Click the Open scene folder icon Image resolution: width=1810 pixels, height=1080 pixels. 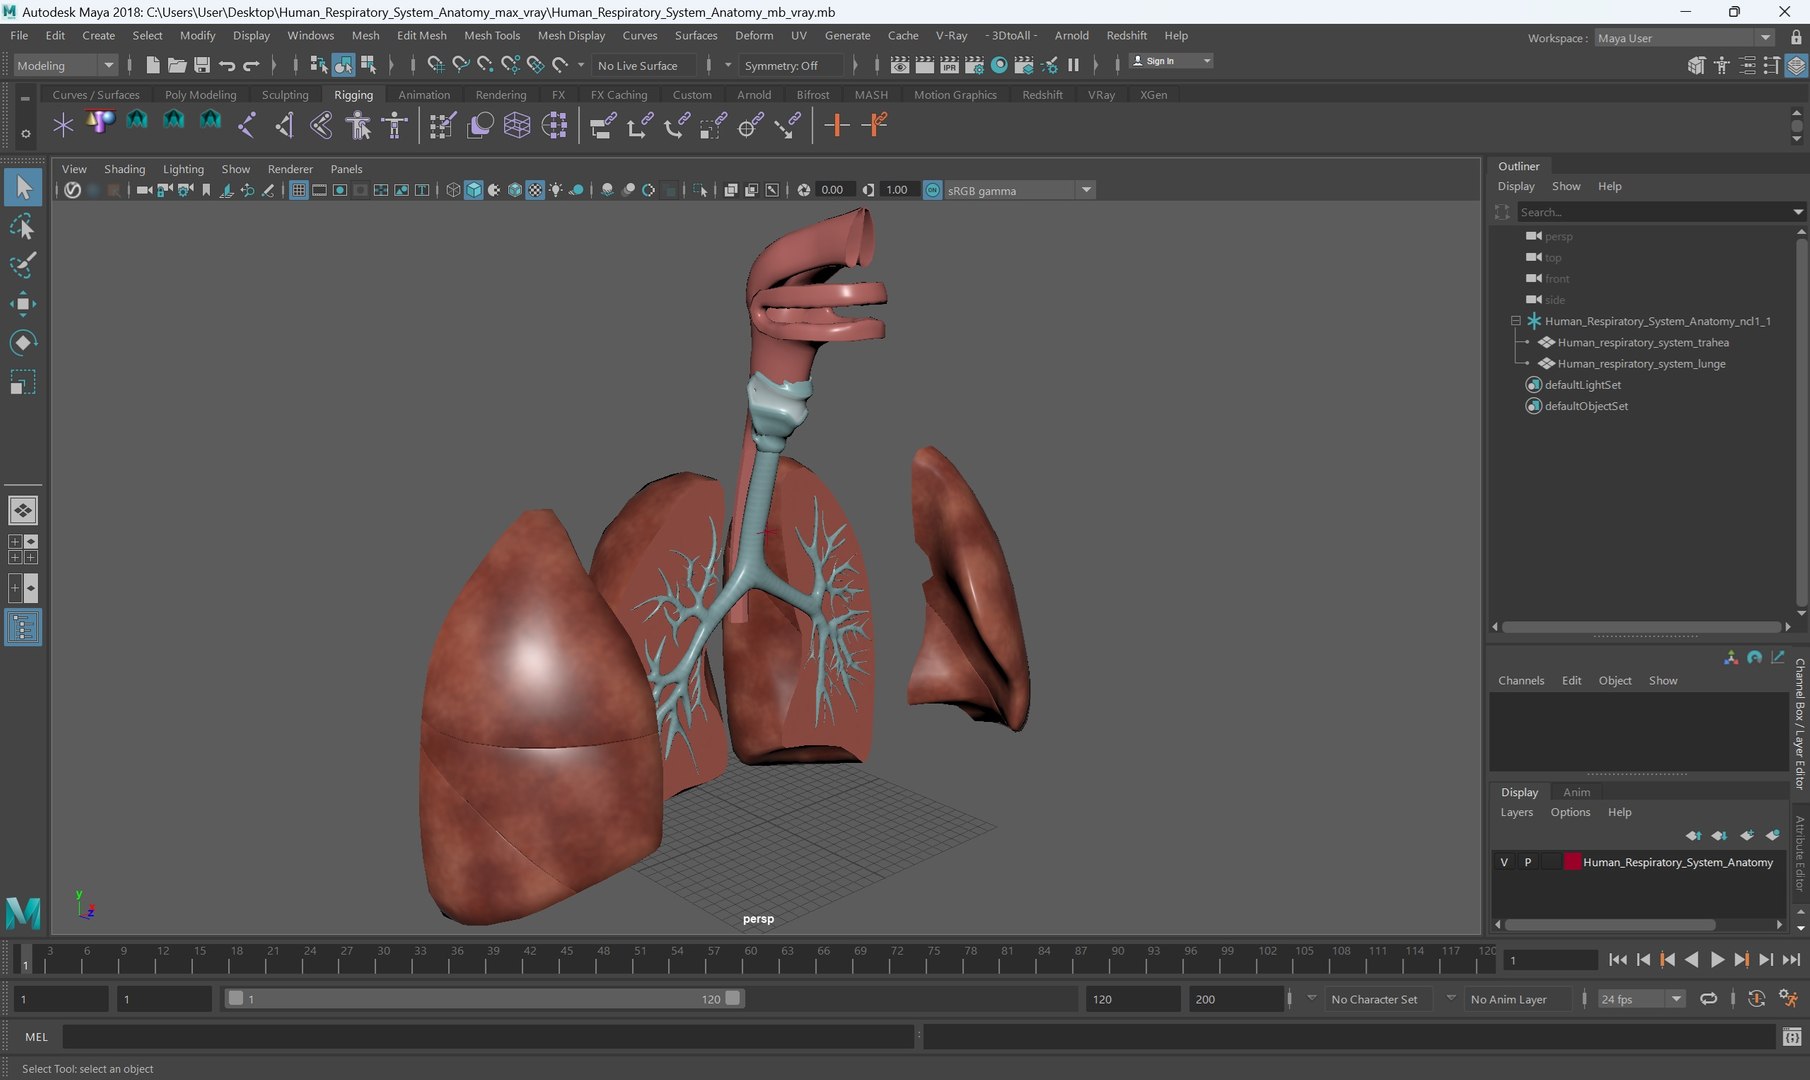(x=177, y=65)
